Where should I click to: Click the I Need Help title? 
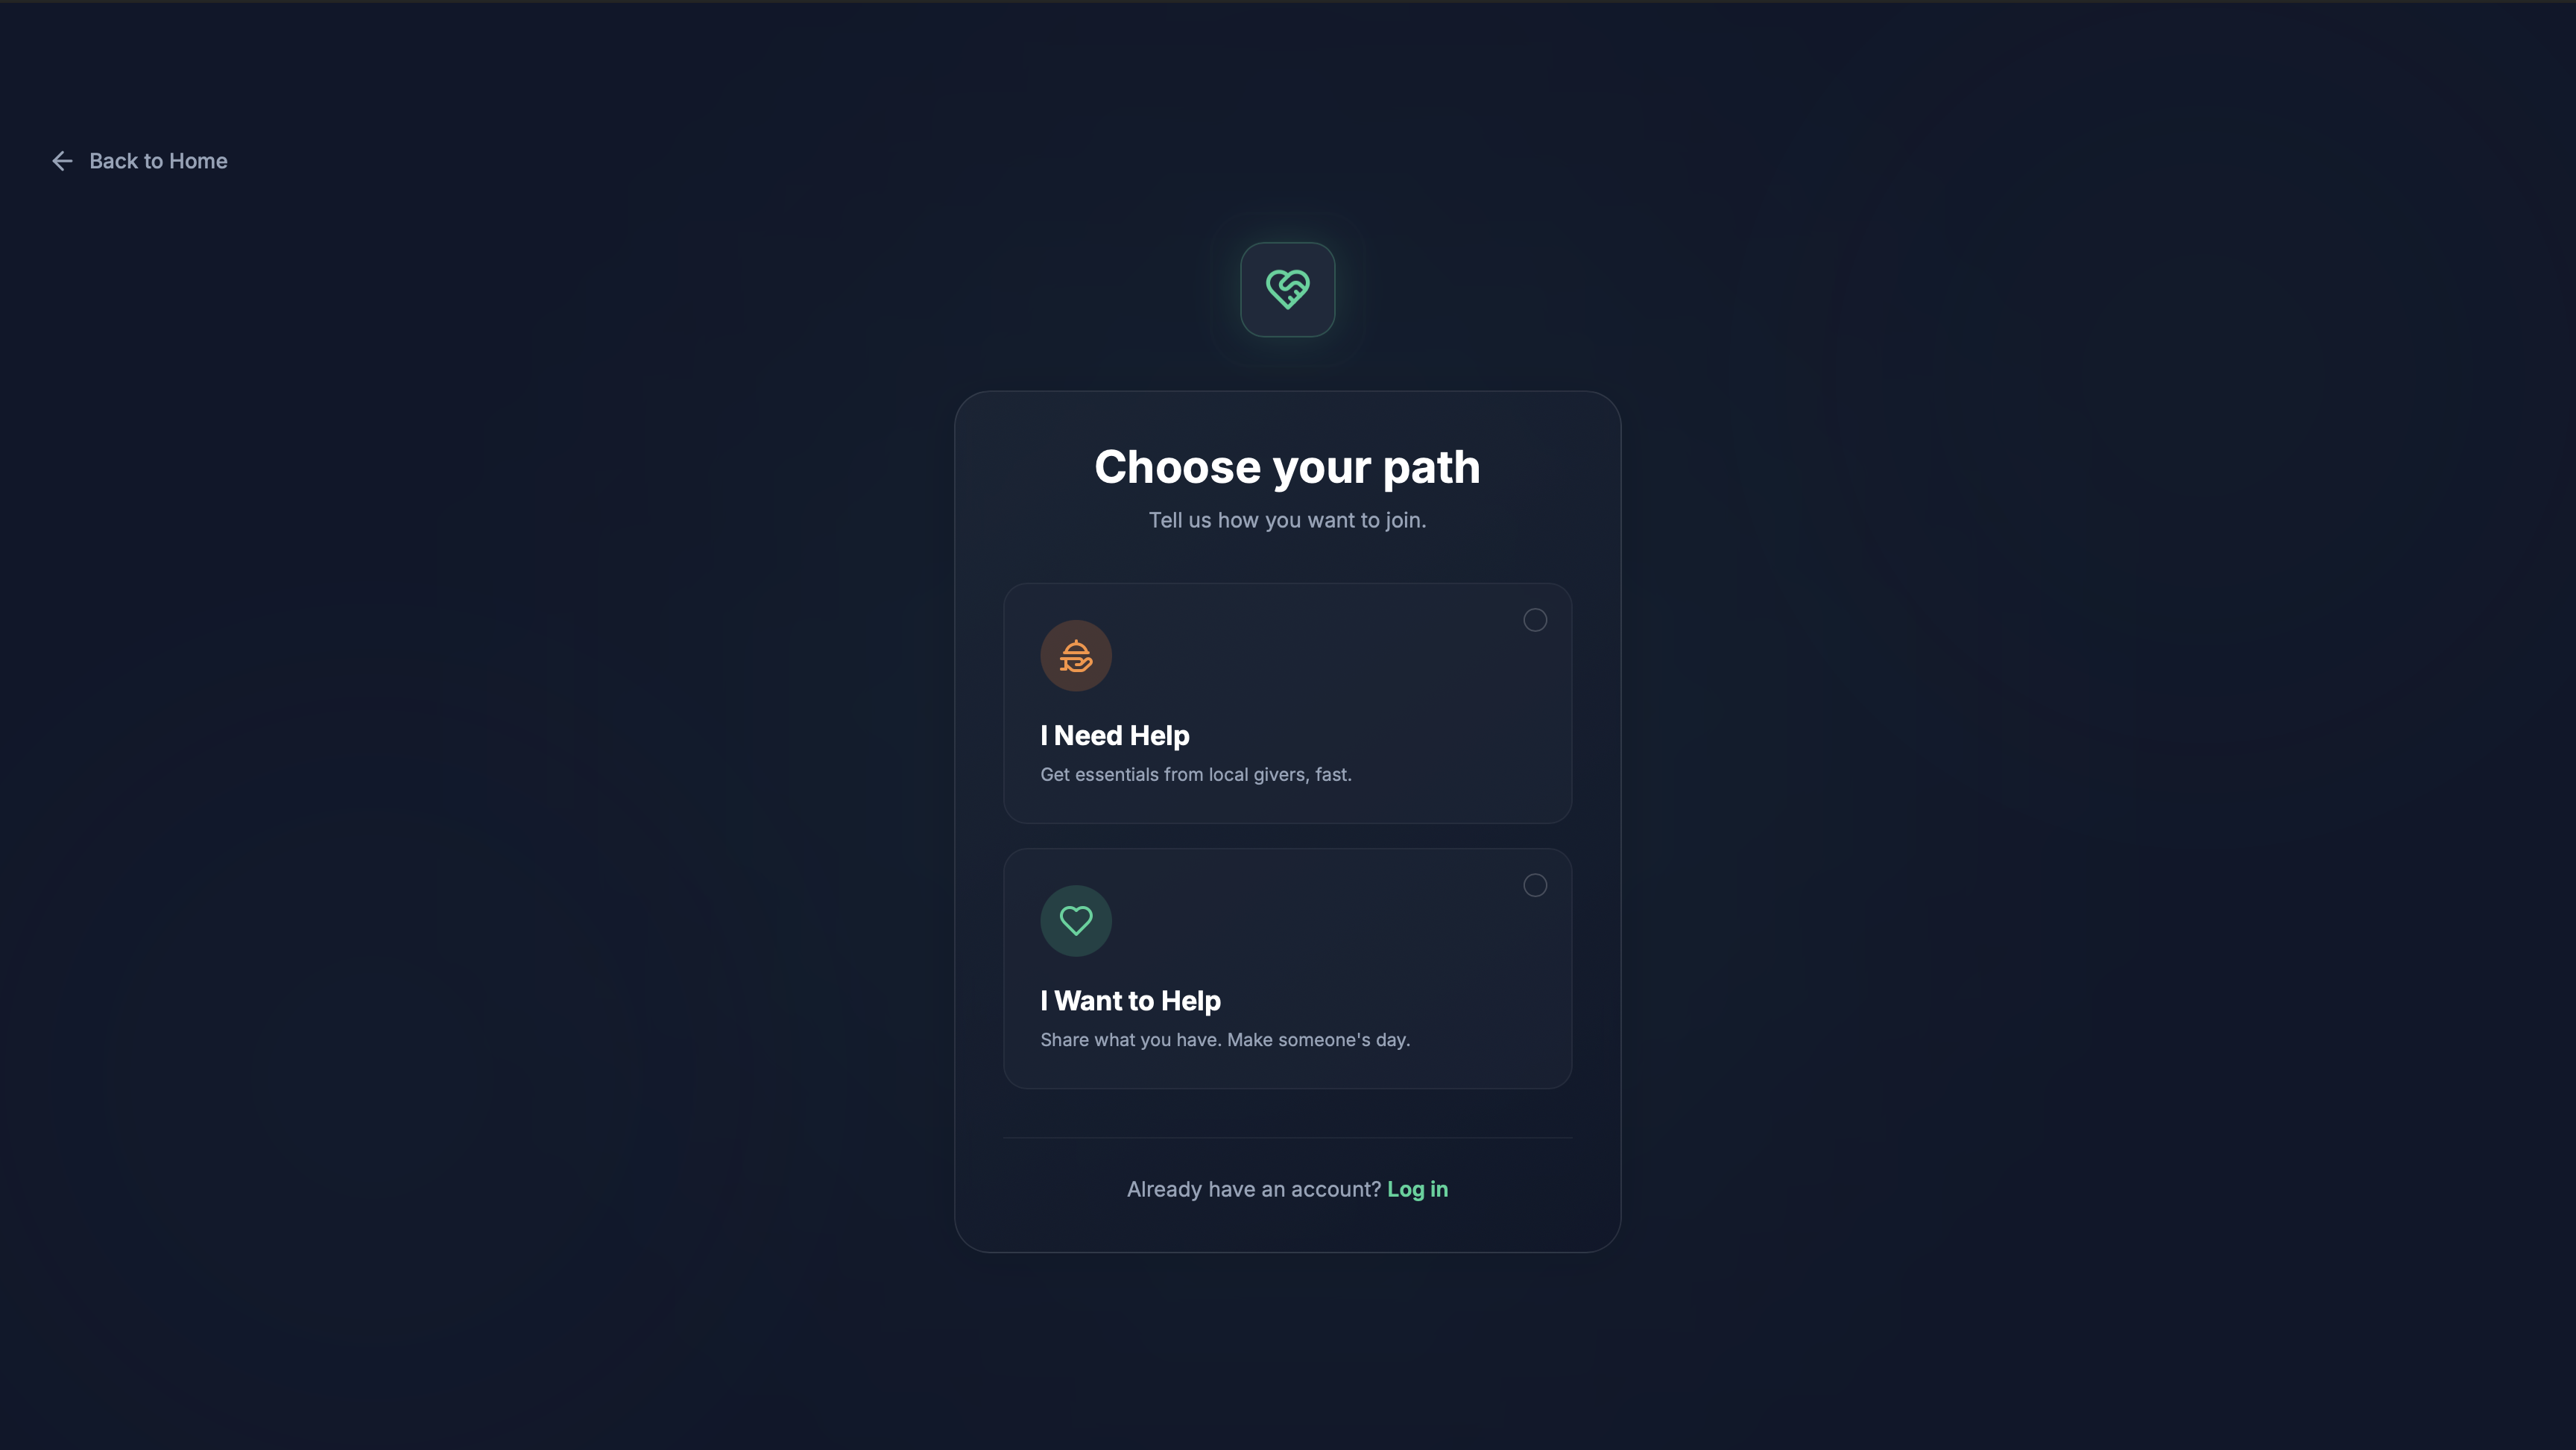tap(1115, 736)
